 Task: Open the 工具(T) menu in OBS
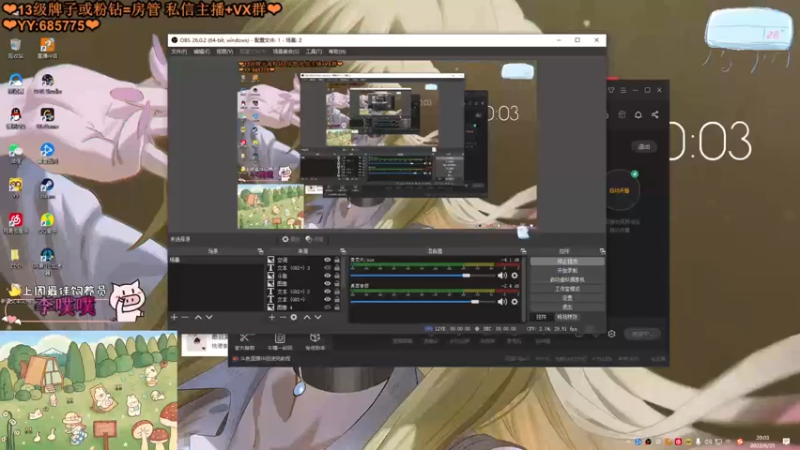click(314, 52)
